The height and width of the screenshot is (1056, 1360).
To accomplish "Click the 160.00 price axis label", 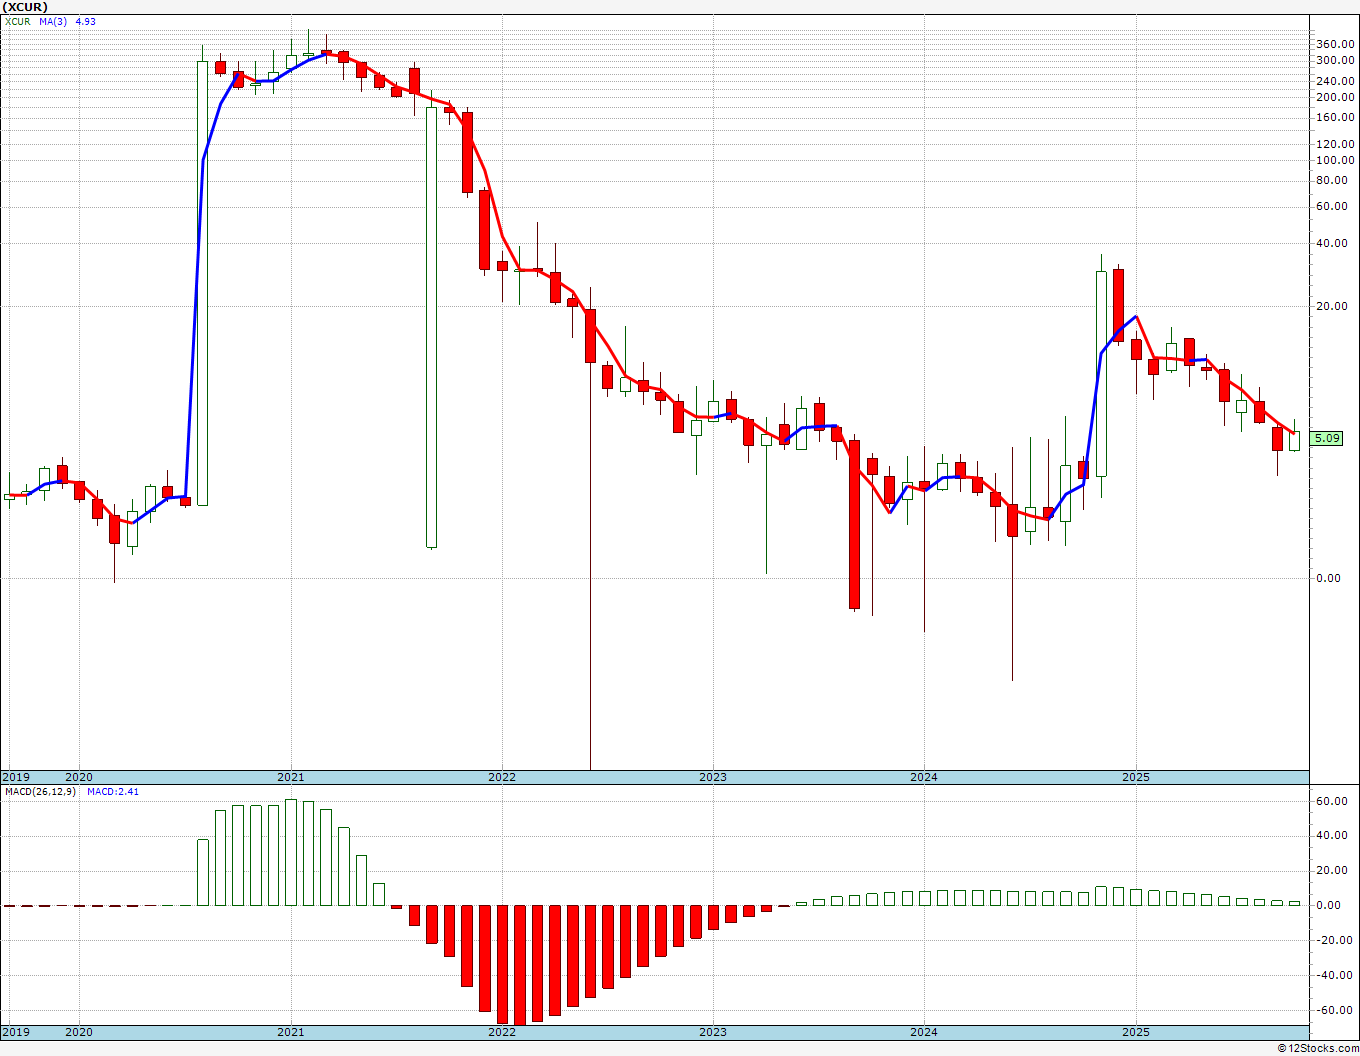I will [x=1335, y=117].
